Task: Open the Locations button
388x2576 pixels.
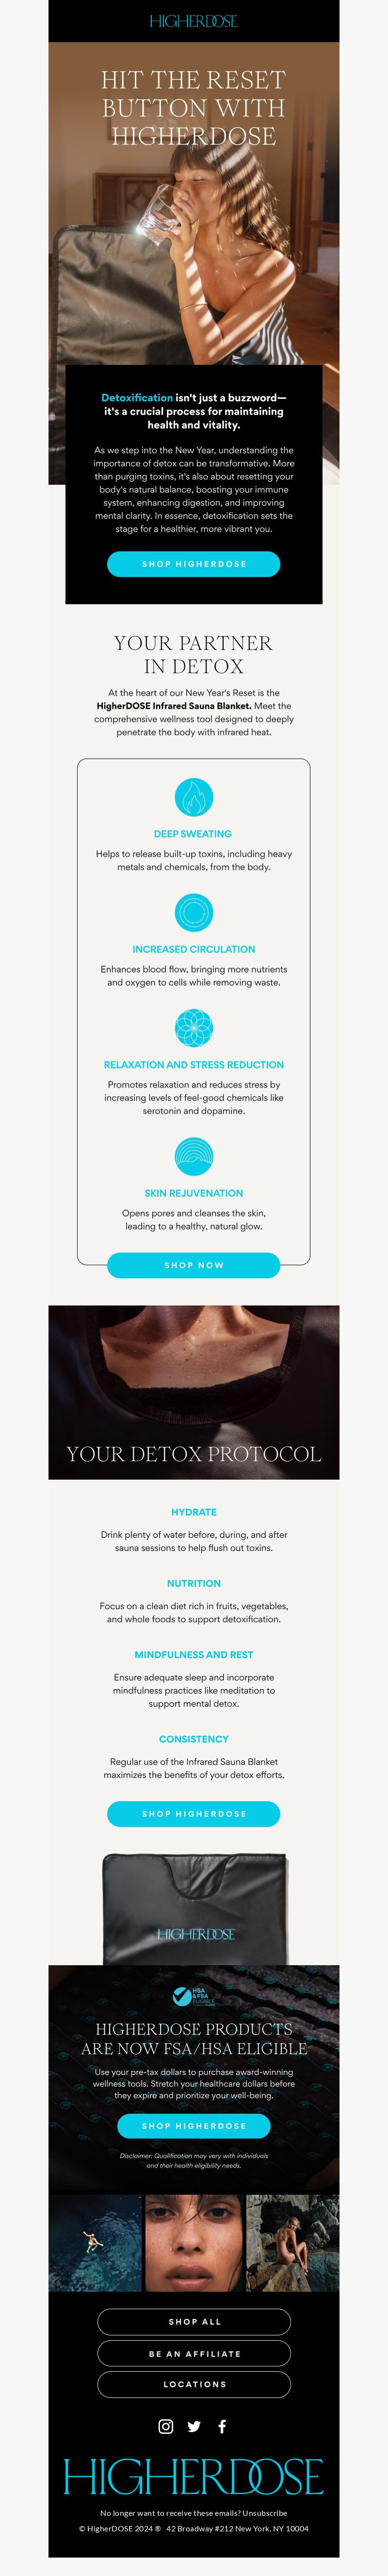Action: click(194, 2384)
